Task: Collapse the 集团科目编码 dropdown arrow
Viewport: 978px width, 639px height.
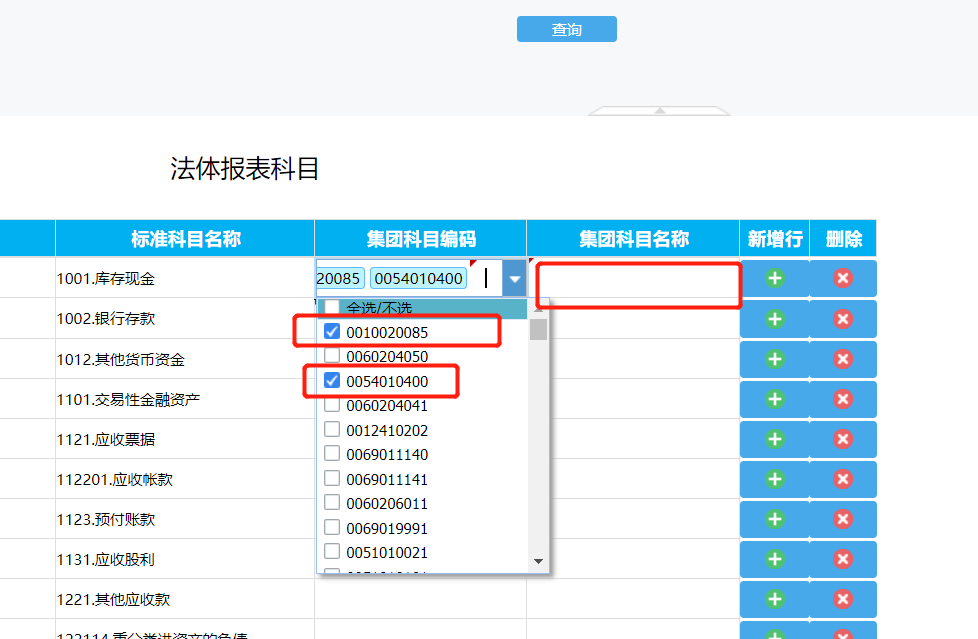Action: coord(515,279)
